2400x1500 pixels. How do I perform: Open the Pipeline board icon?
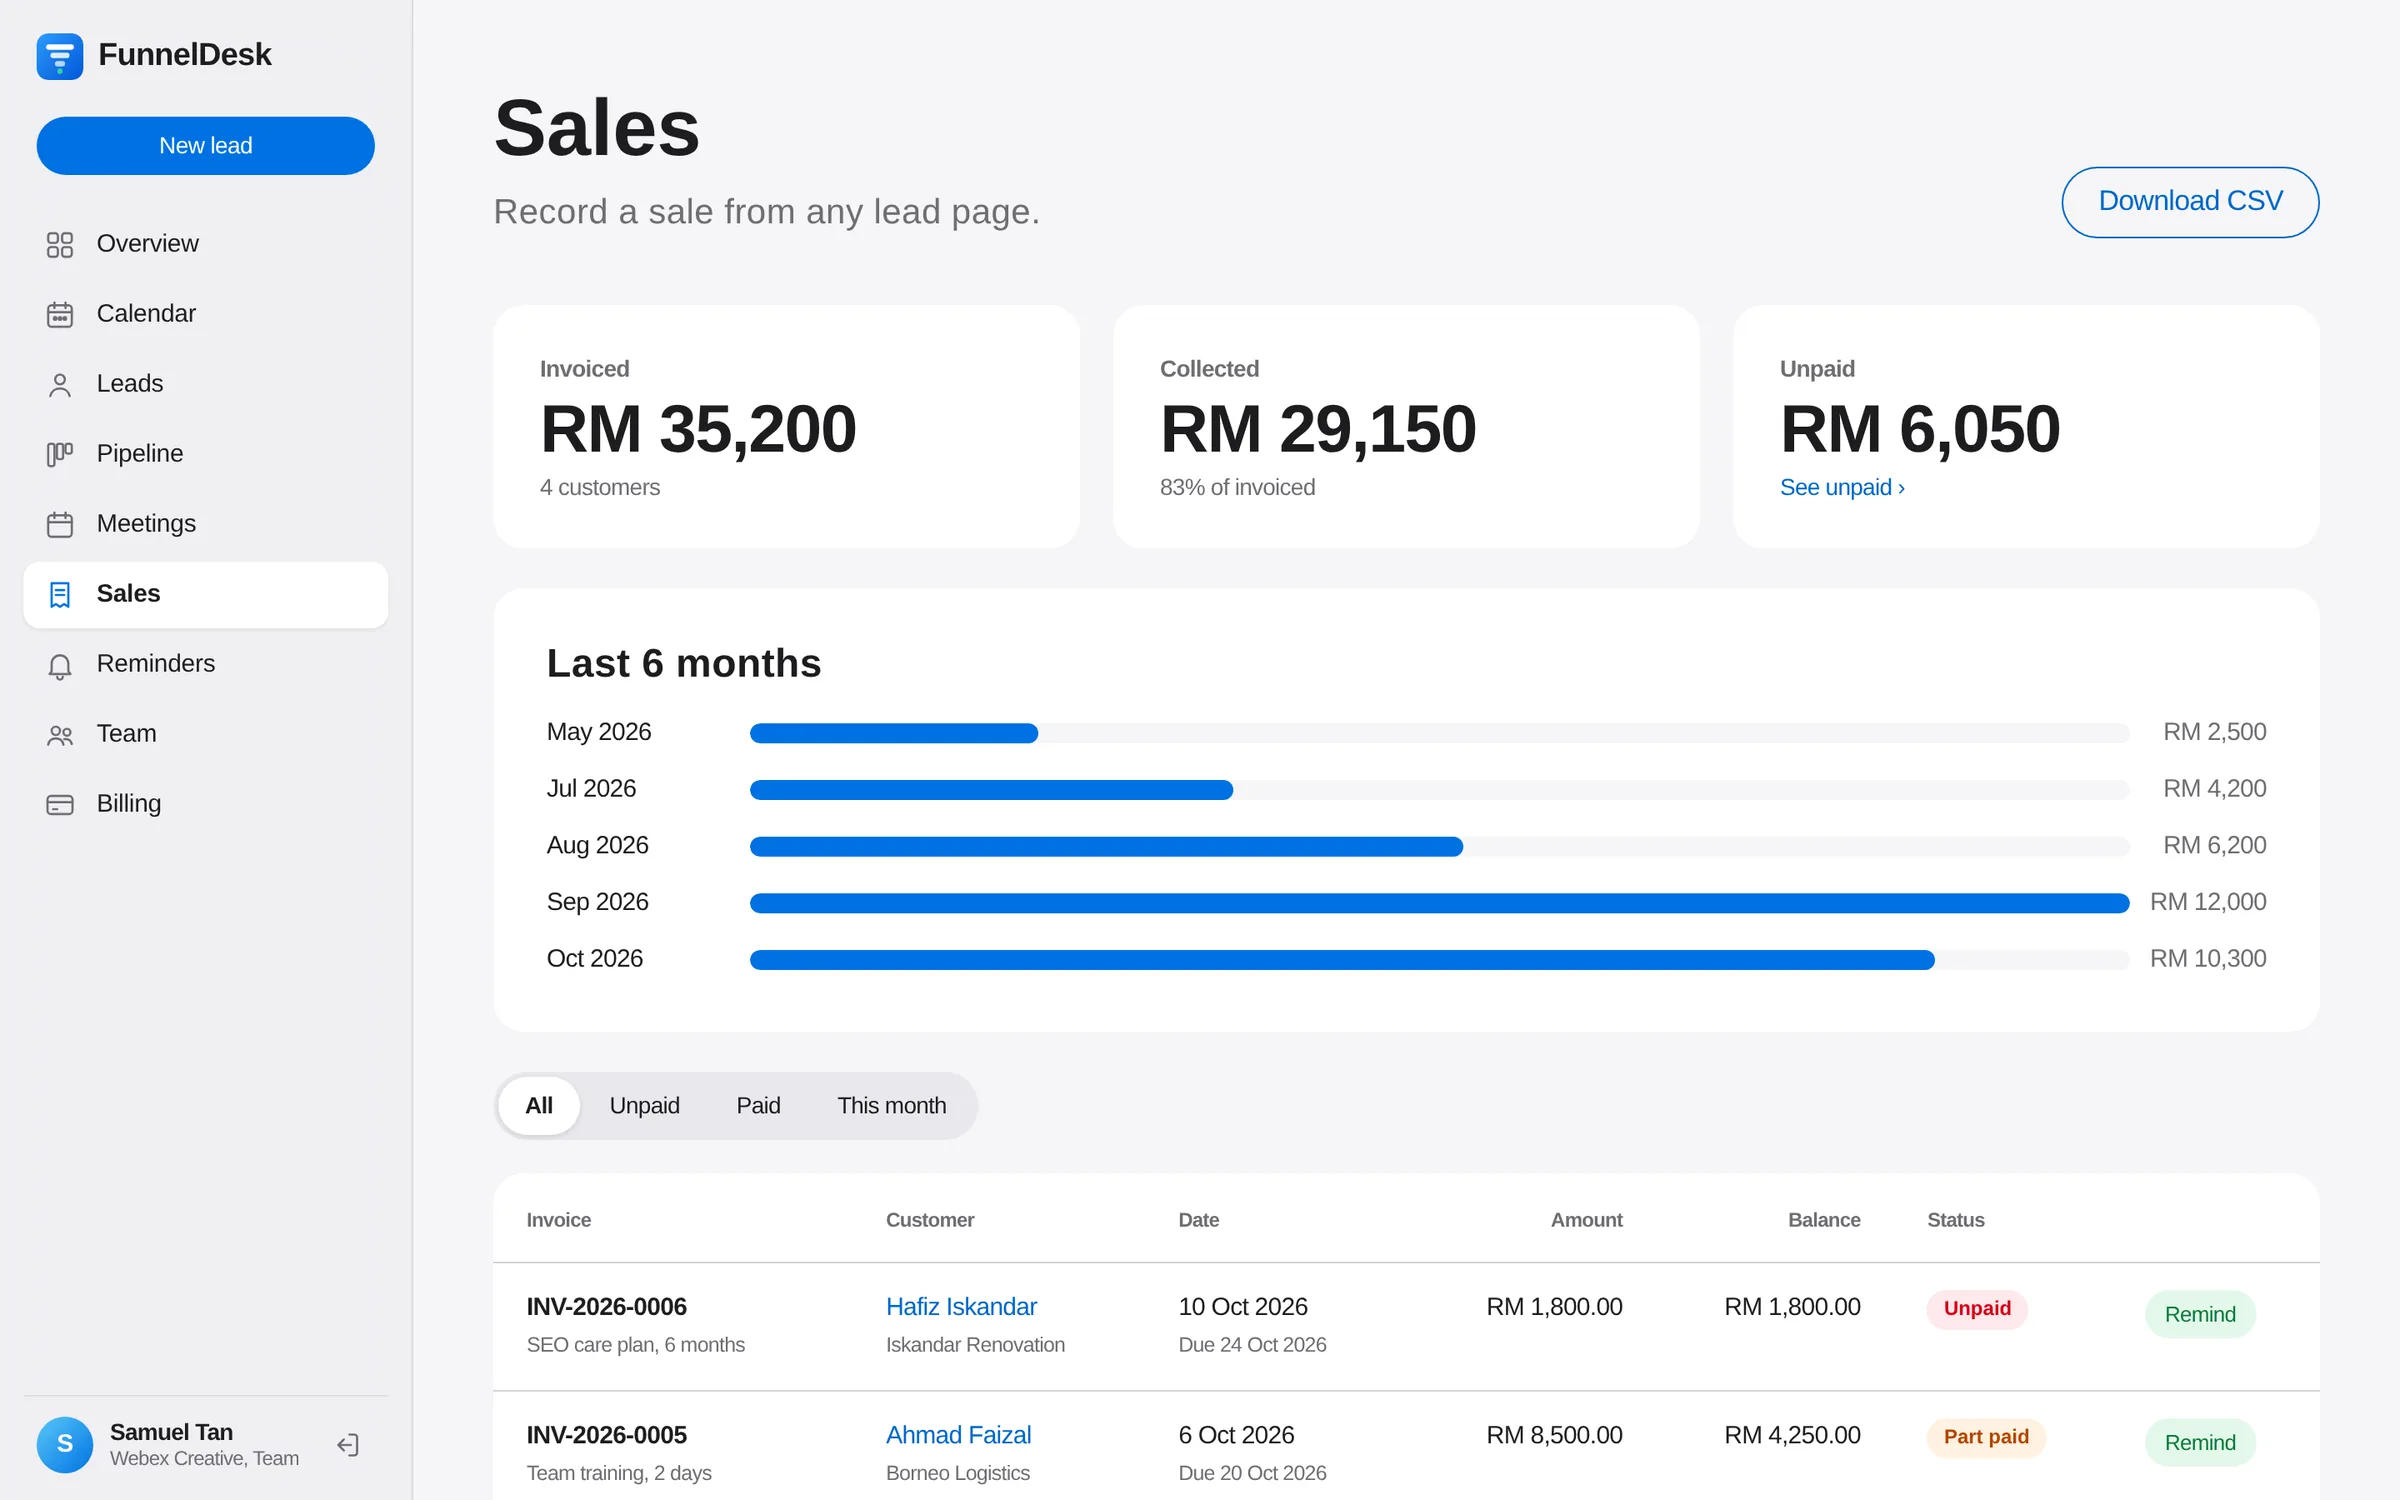tap(60, 454)
